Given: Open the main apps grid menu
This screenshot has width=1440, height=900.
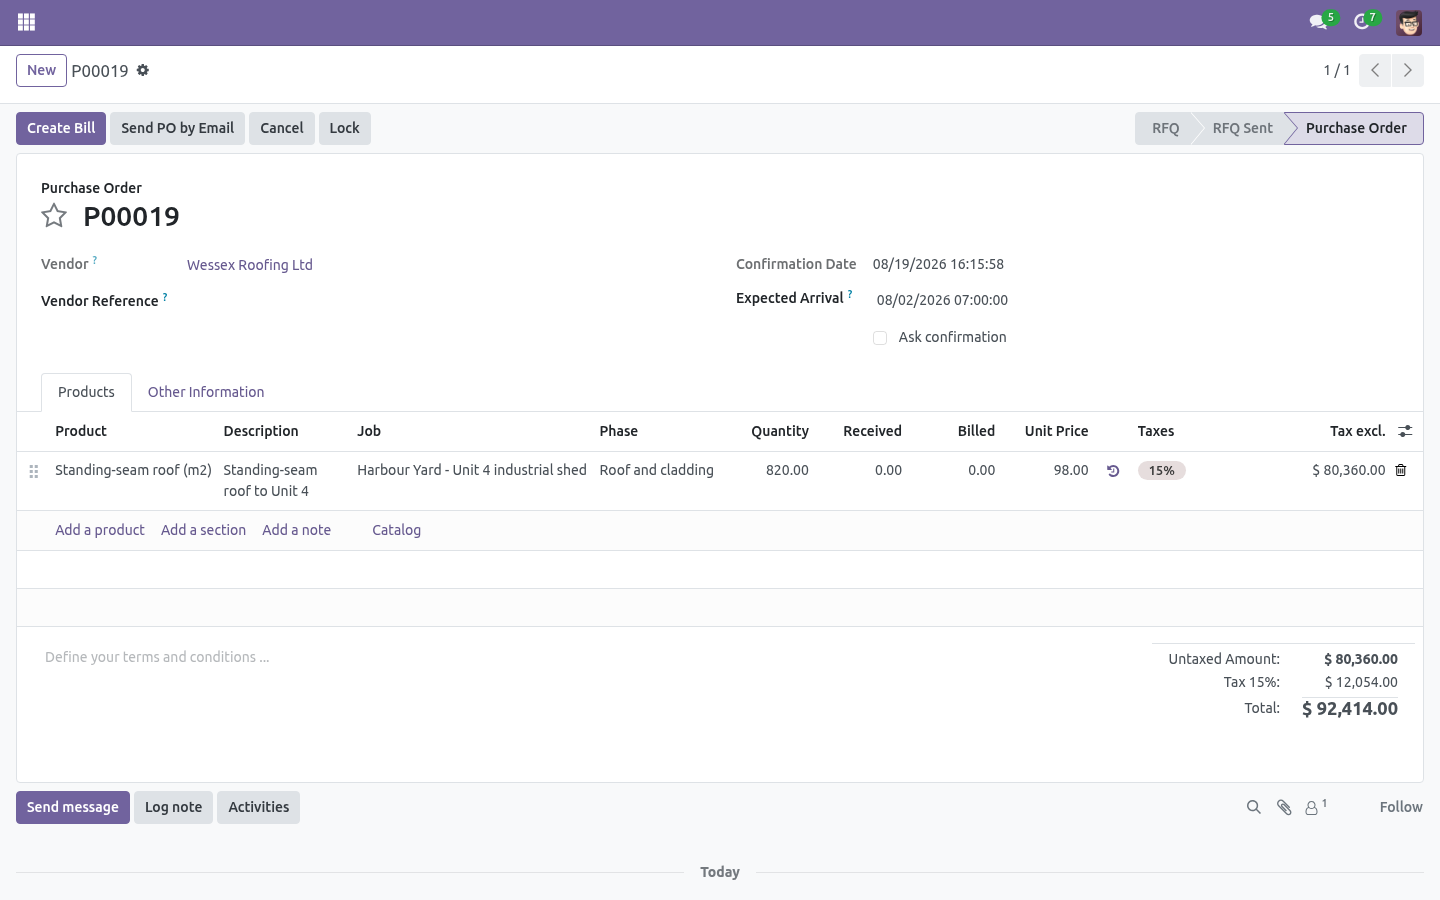Looking at the screenshot, I should click(x=27, y=22).
